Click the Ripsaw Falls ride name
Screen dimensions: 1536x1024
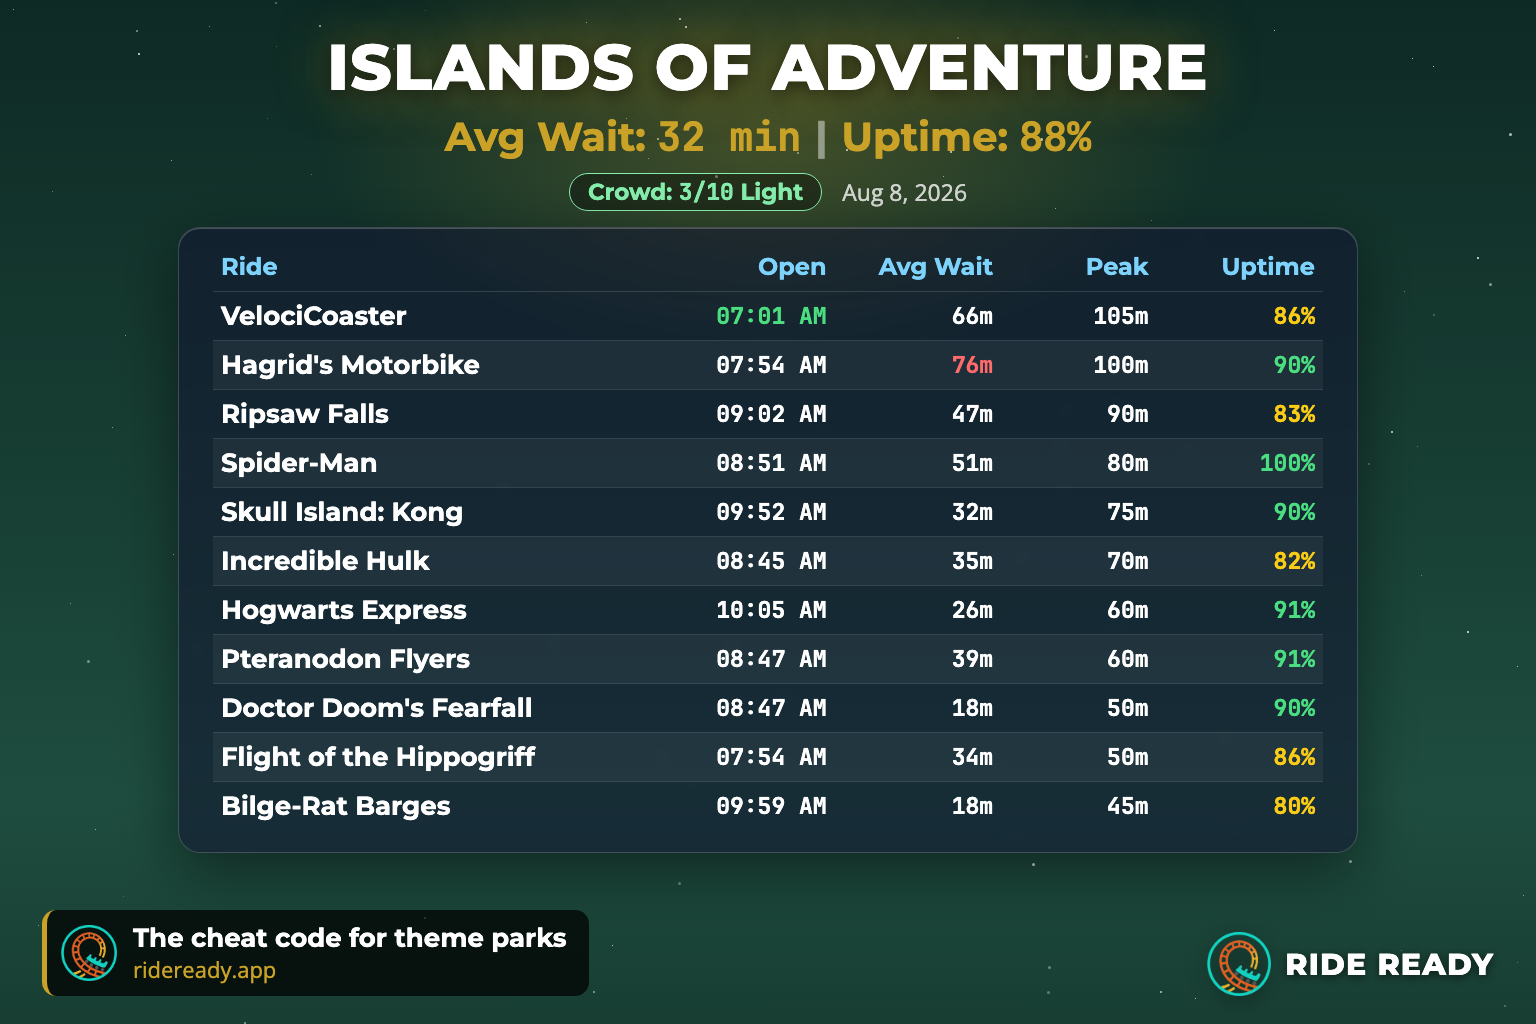(305, 414)
